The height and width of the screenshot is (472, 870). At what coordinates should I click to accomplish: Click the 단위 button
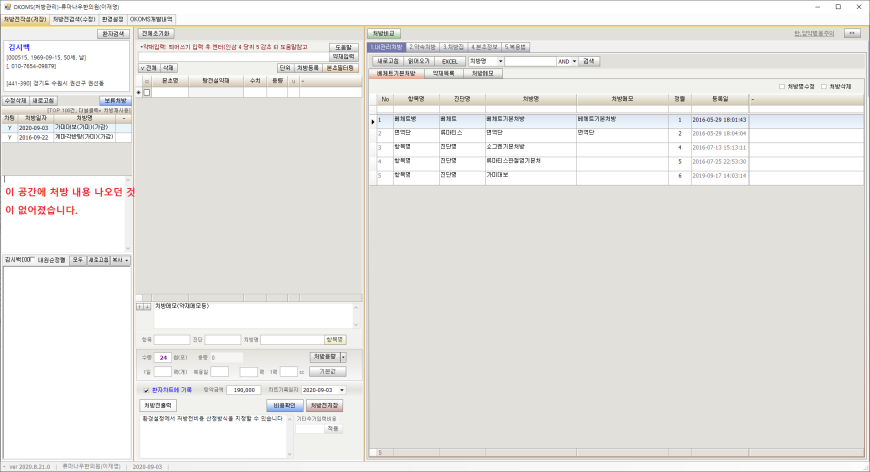[285, 68]
